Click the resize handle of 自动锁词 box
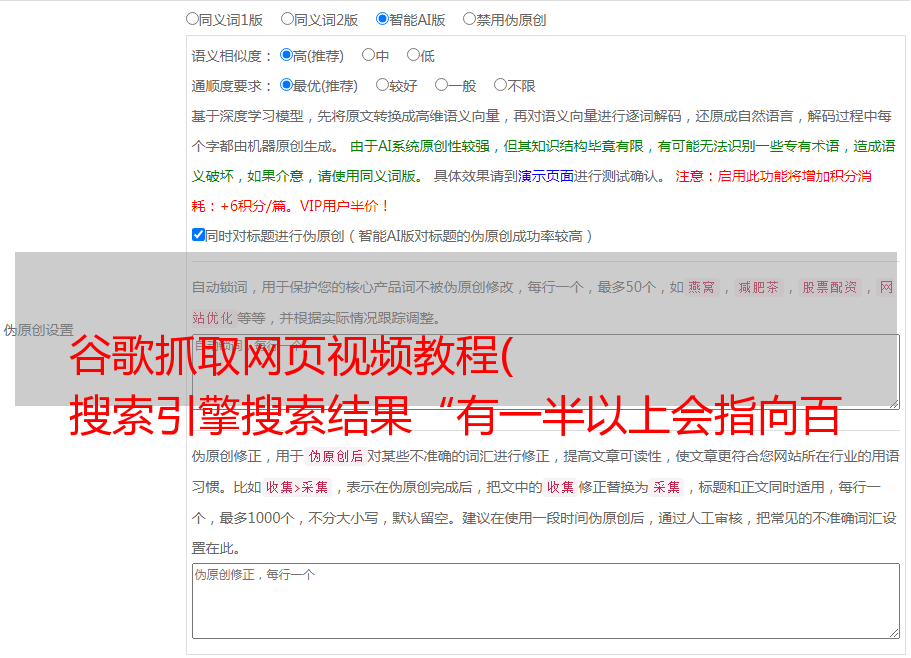The width and height of the screenshot is (911, 658). (893, 402)
